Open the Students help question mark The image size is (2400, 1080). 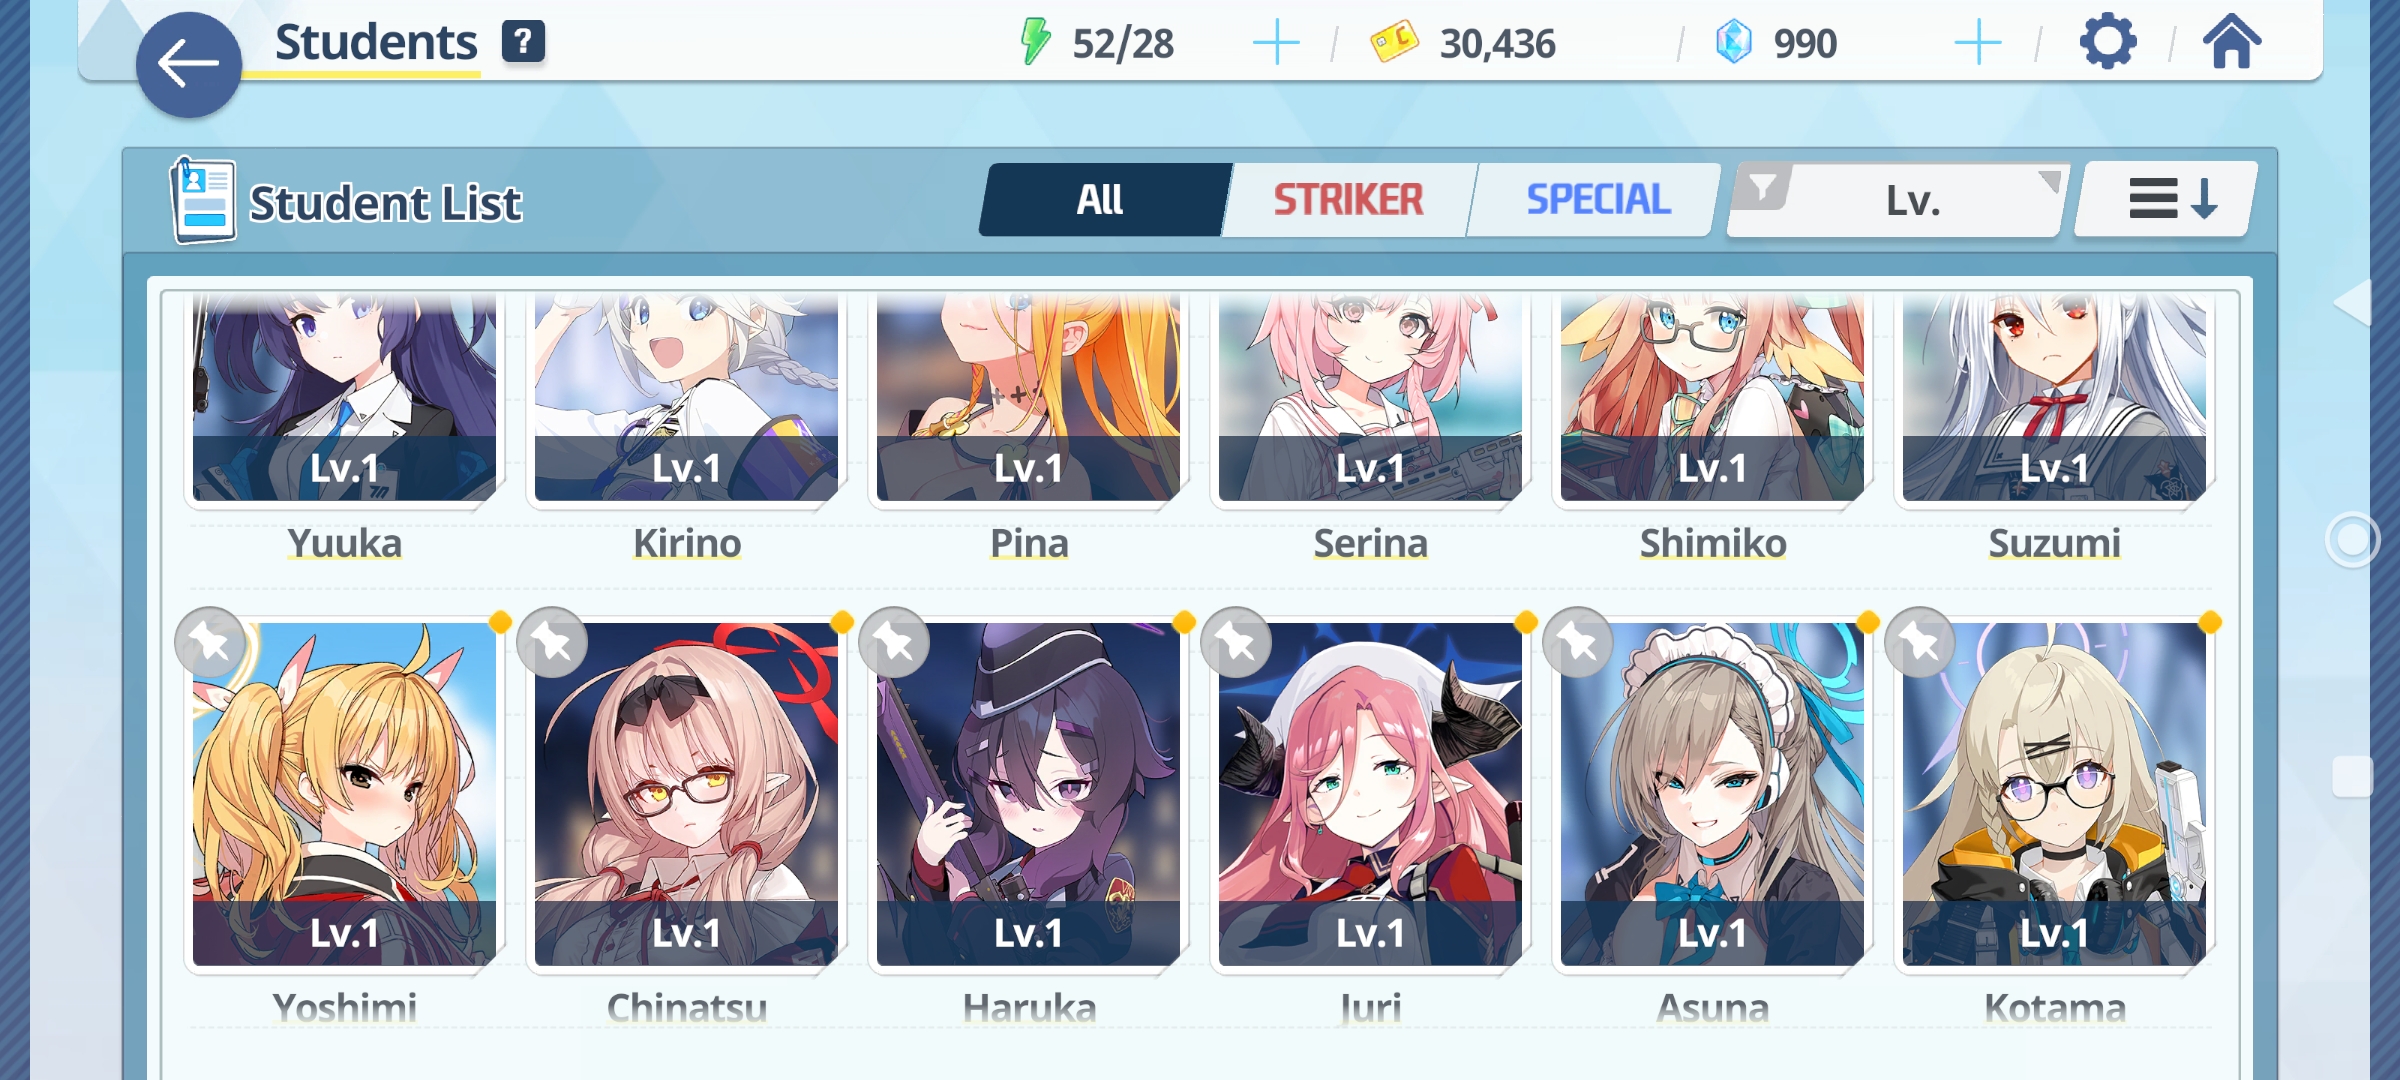coord(523,42)
